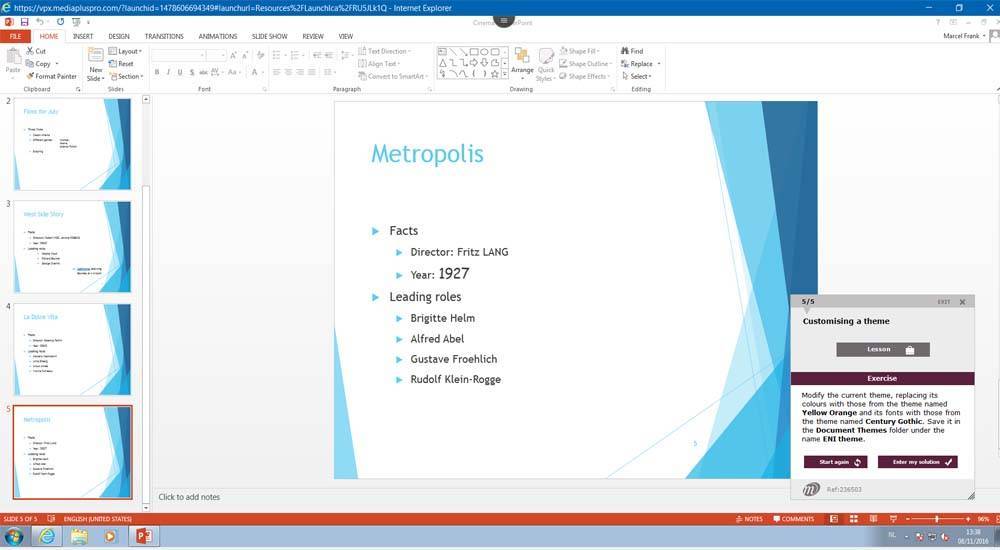Click the Save icon in quick access toolbar
Viewport: 1000px width, 550px height.
click(25, 21)
